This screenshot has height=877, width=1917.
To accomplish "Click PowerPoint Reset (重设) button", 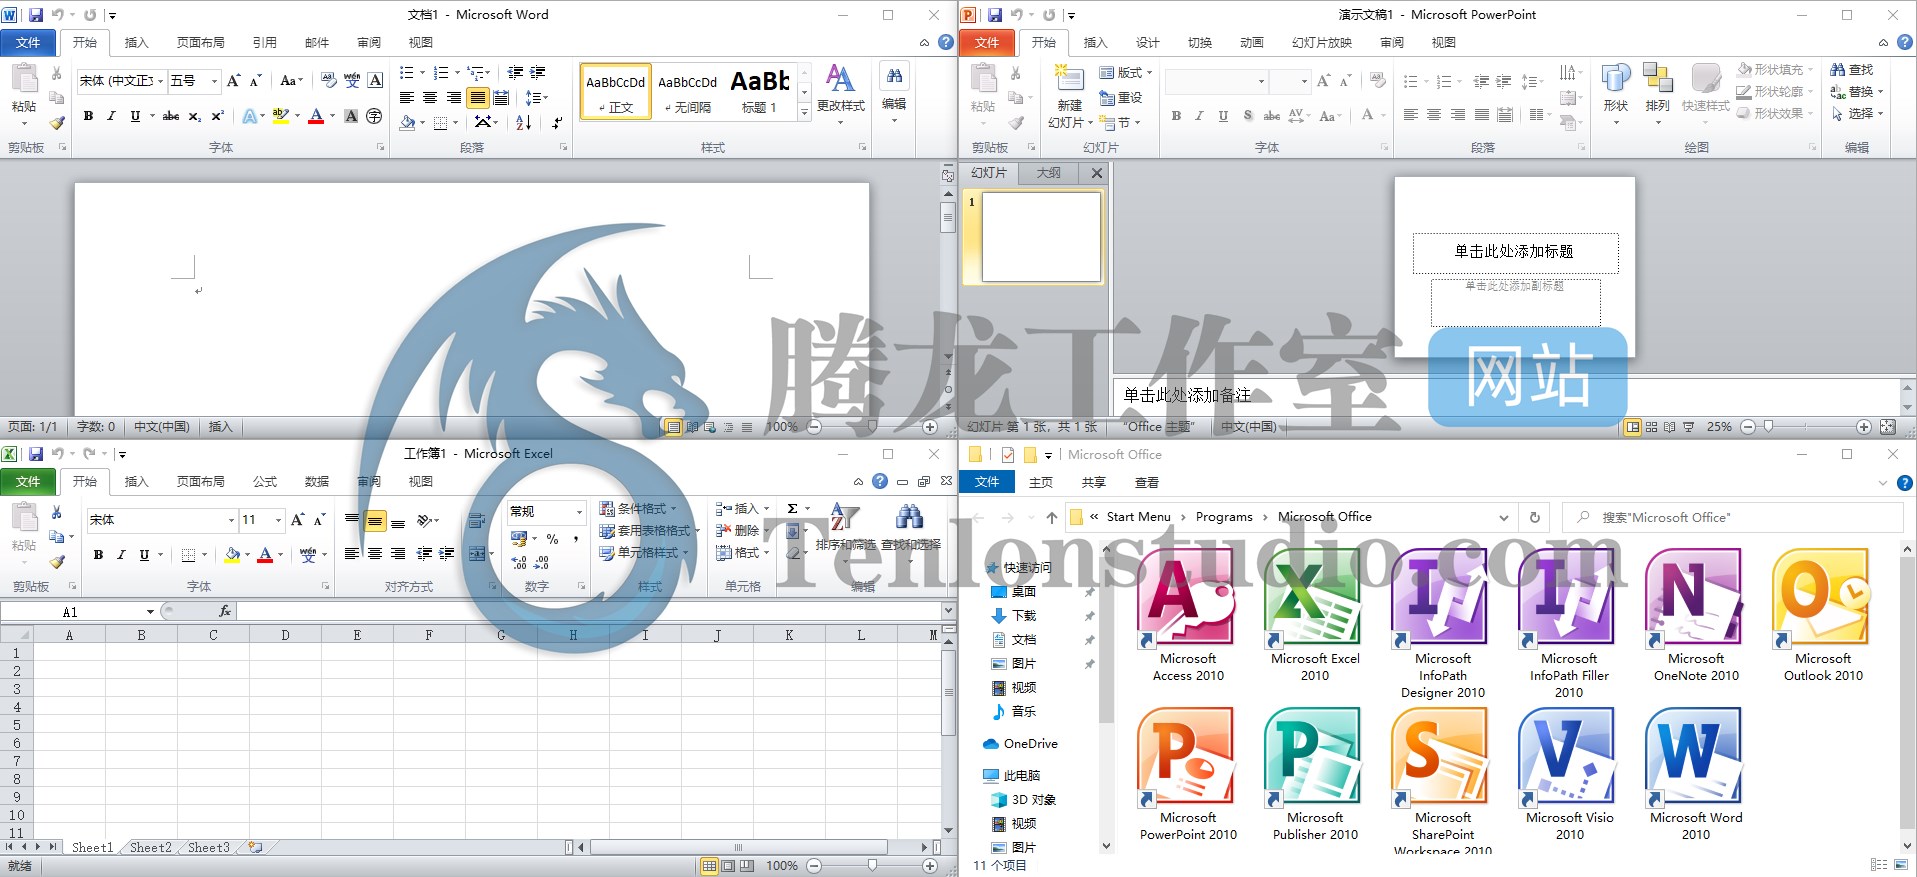I will tap(1121, 98).
